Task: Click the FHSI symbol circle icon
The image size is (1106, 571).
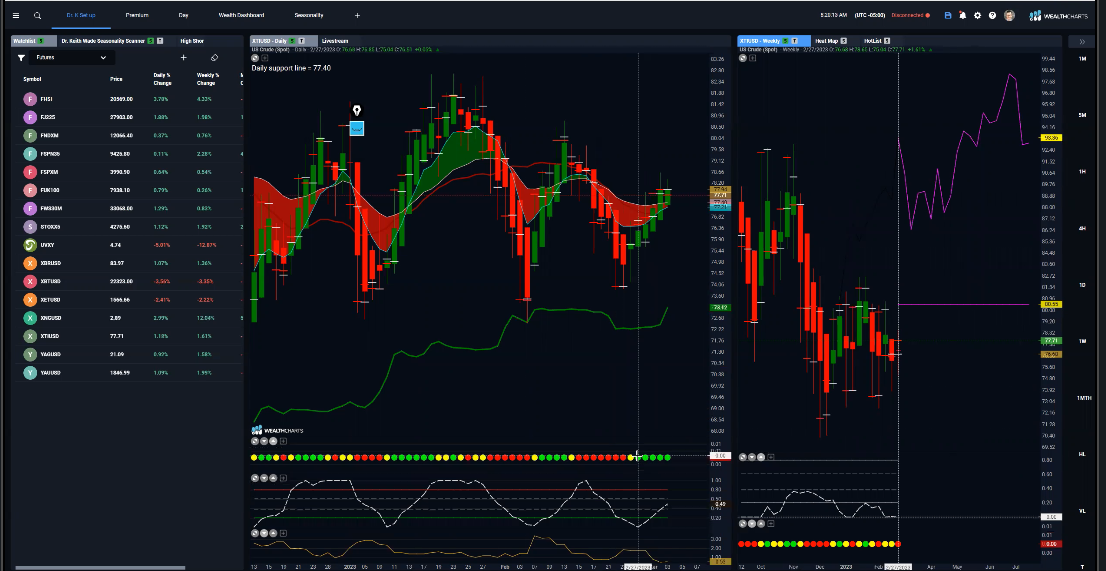Action: coord(30,99)
